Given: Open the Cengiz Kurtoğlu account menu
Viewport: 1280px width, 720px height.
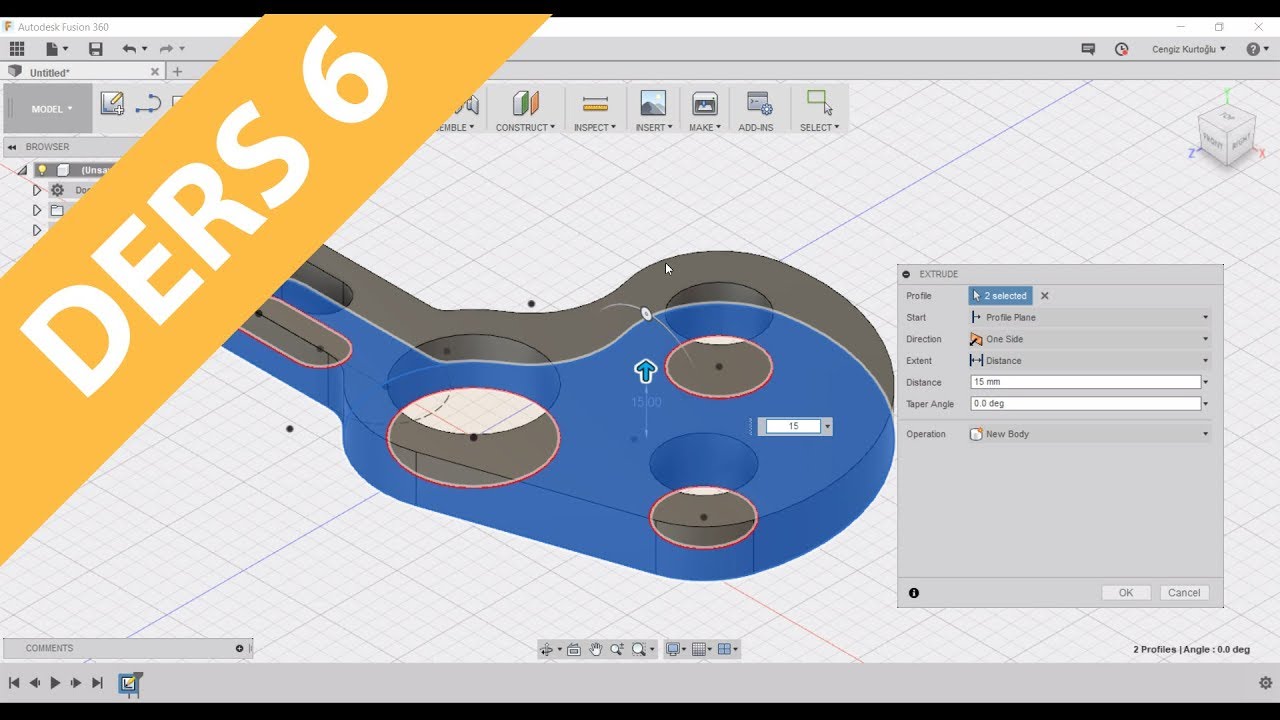Looking at the screenshot, I should [x=1189, y=48].
